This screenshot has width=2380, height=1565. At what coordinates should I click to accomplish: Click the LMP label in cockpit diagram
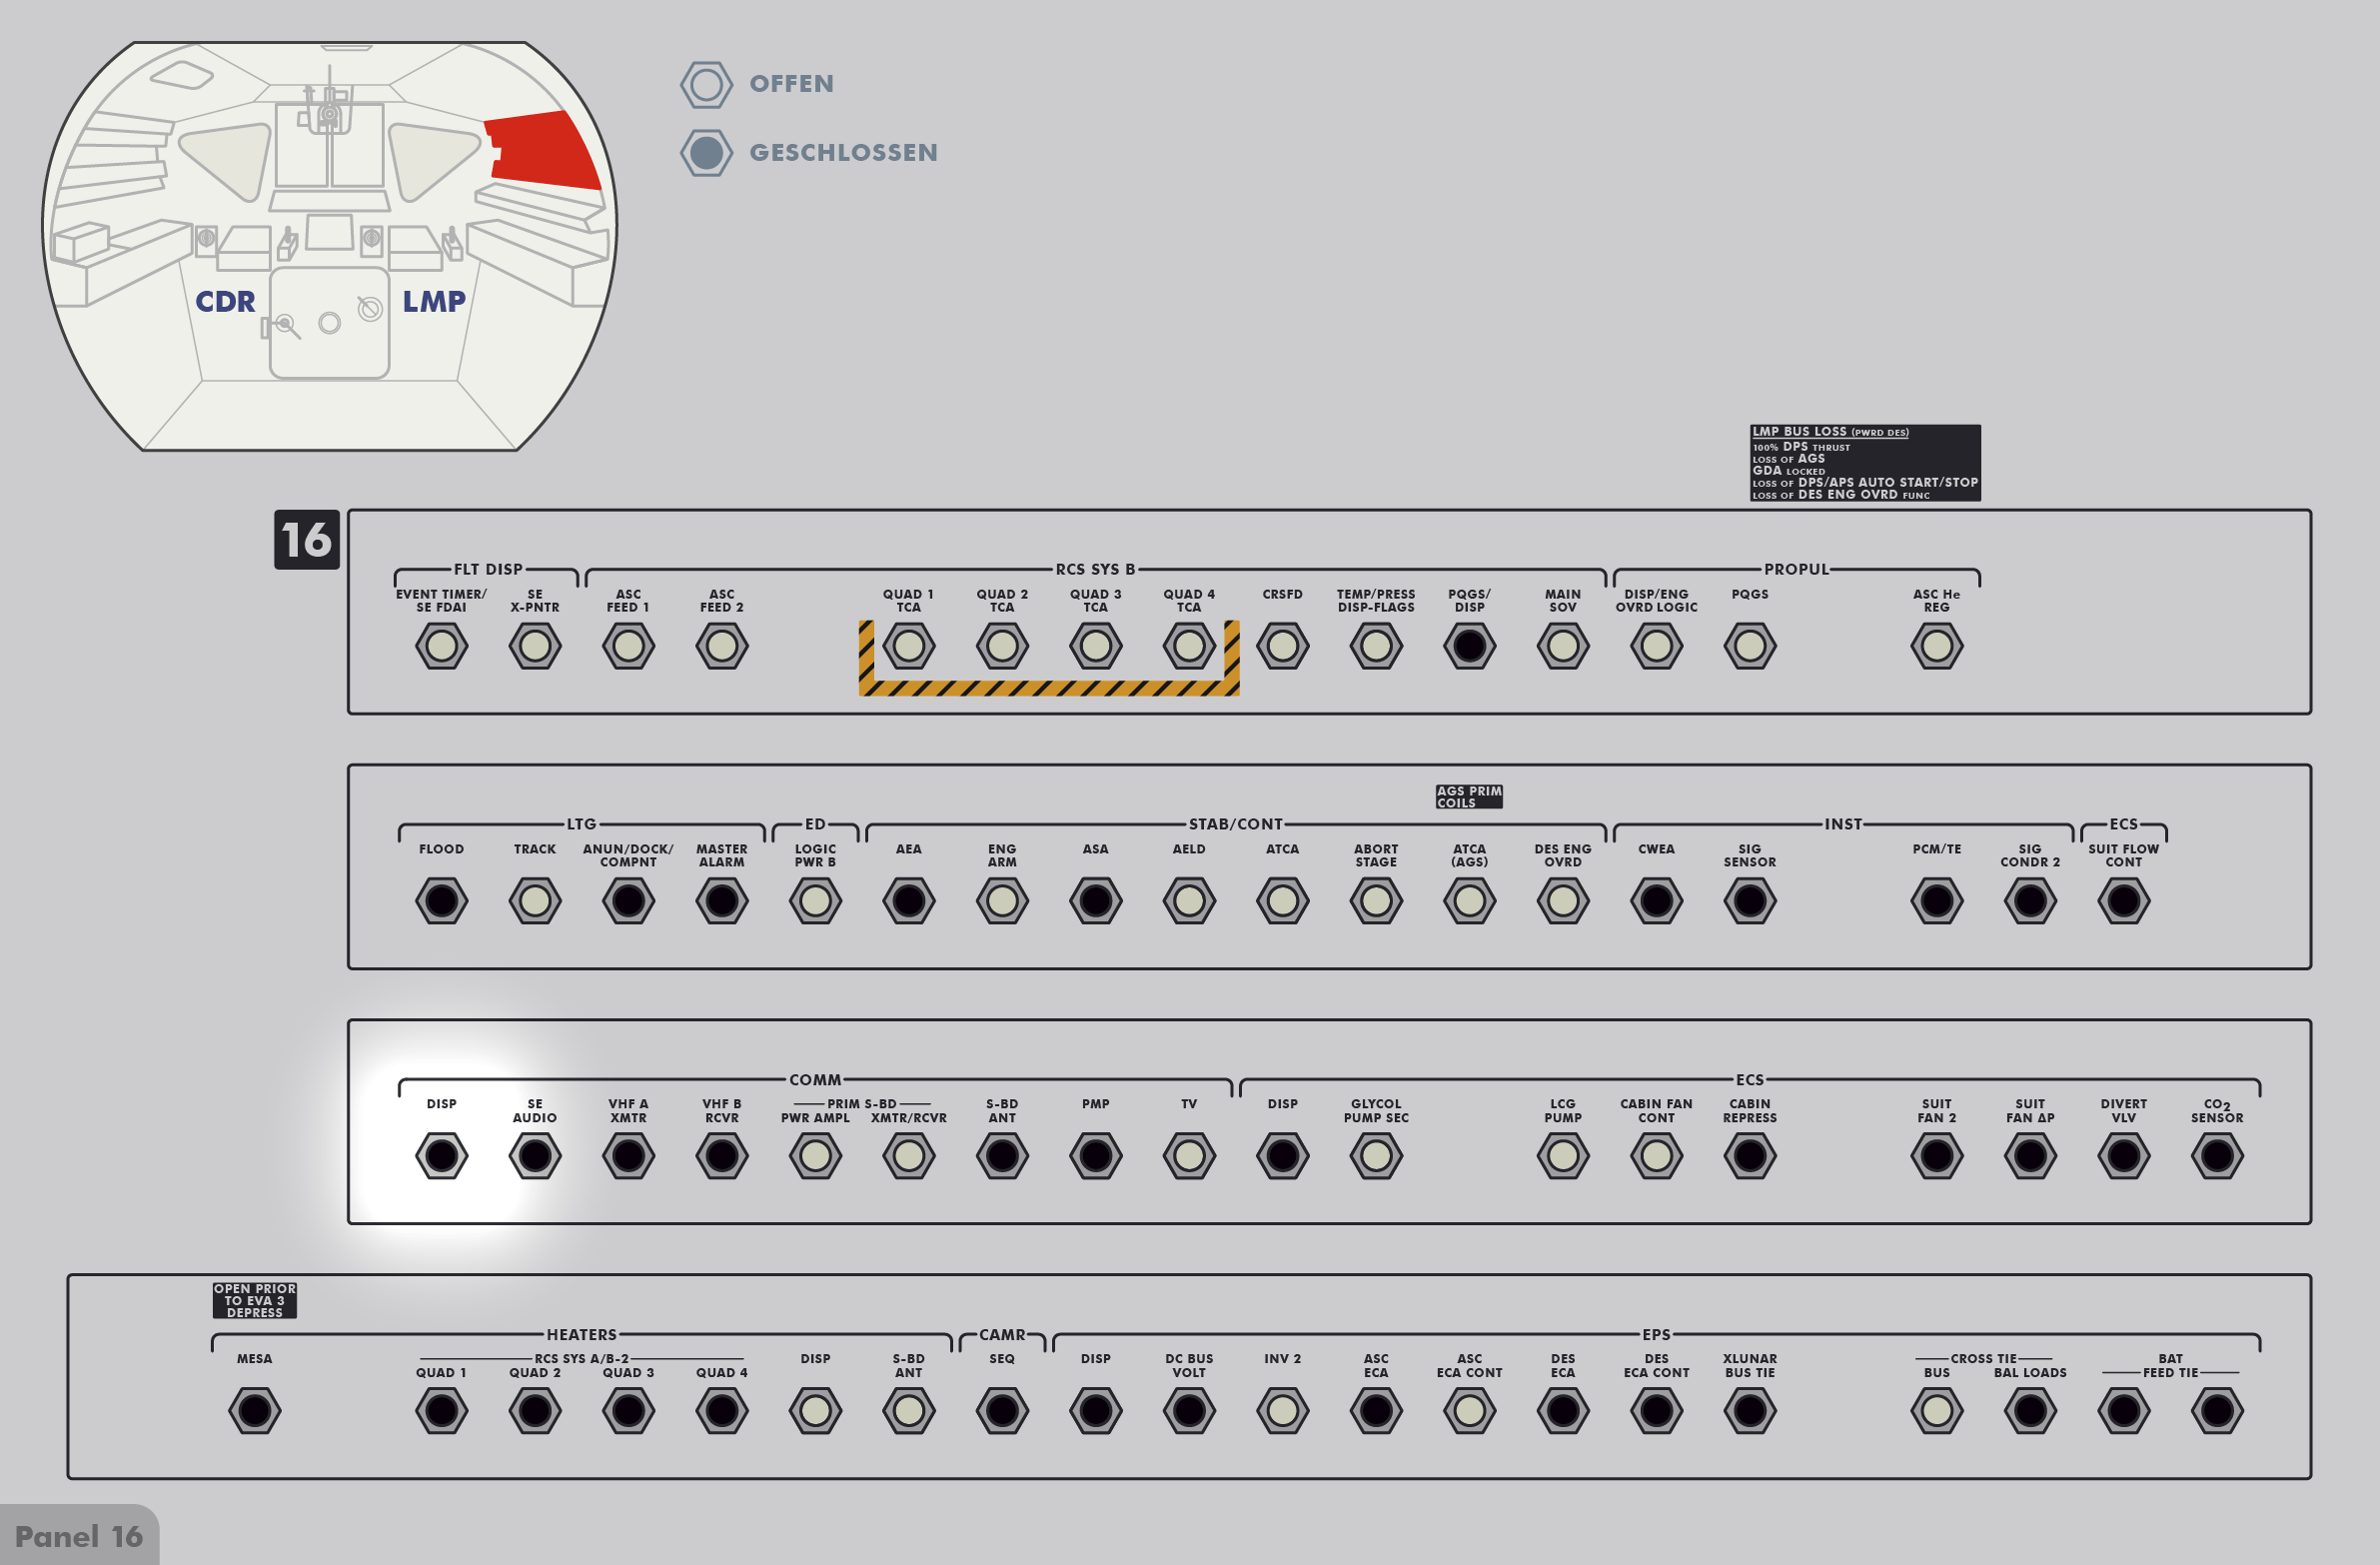(434, 301)
